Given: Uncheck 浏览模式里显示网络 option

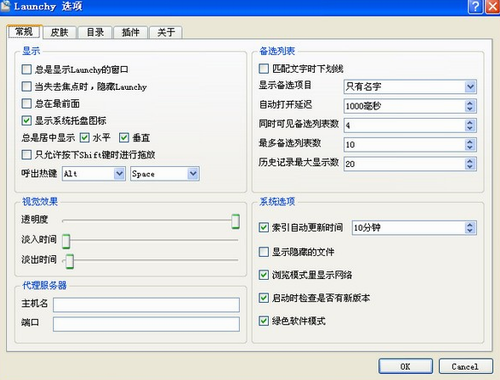Looking at the screenshot, I should (x=264, y=275).
